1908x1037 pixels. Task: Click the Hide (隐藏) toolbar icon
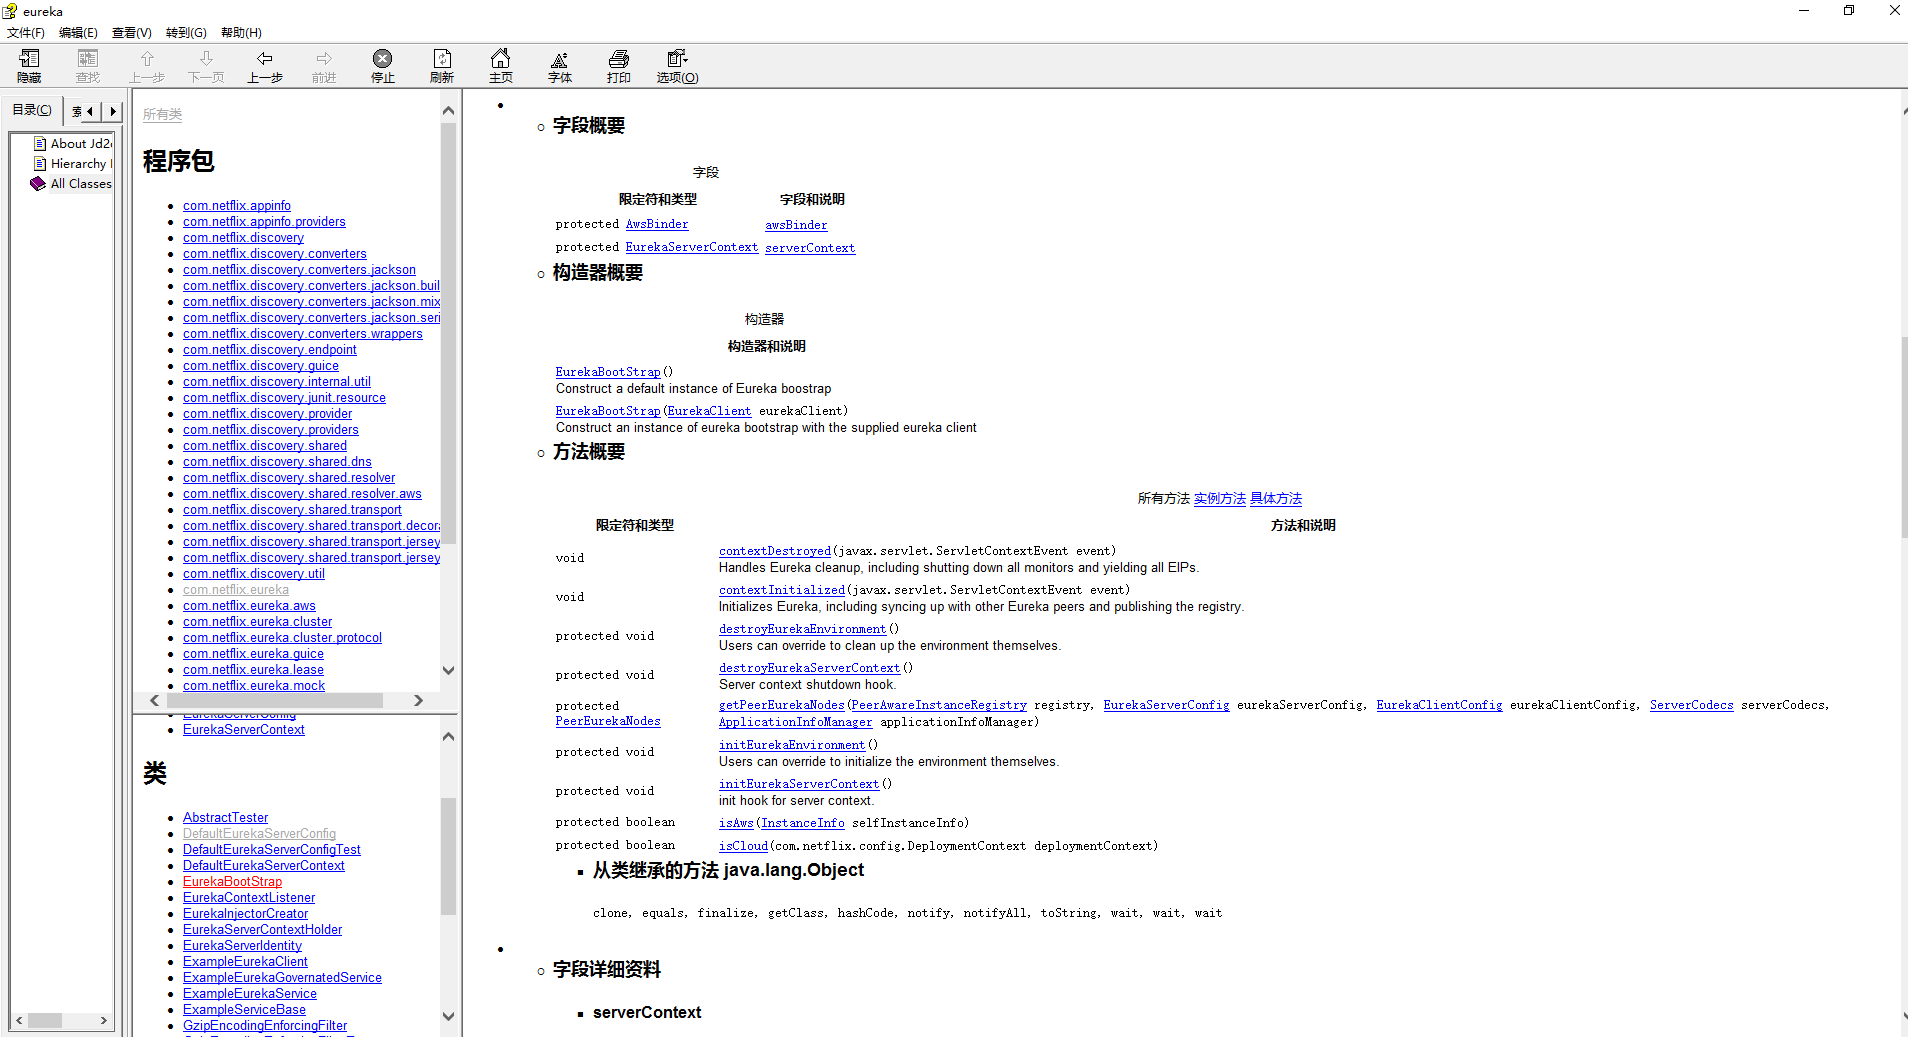click(29, 59)
